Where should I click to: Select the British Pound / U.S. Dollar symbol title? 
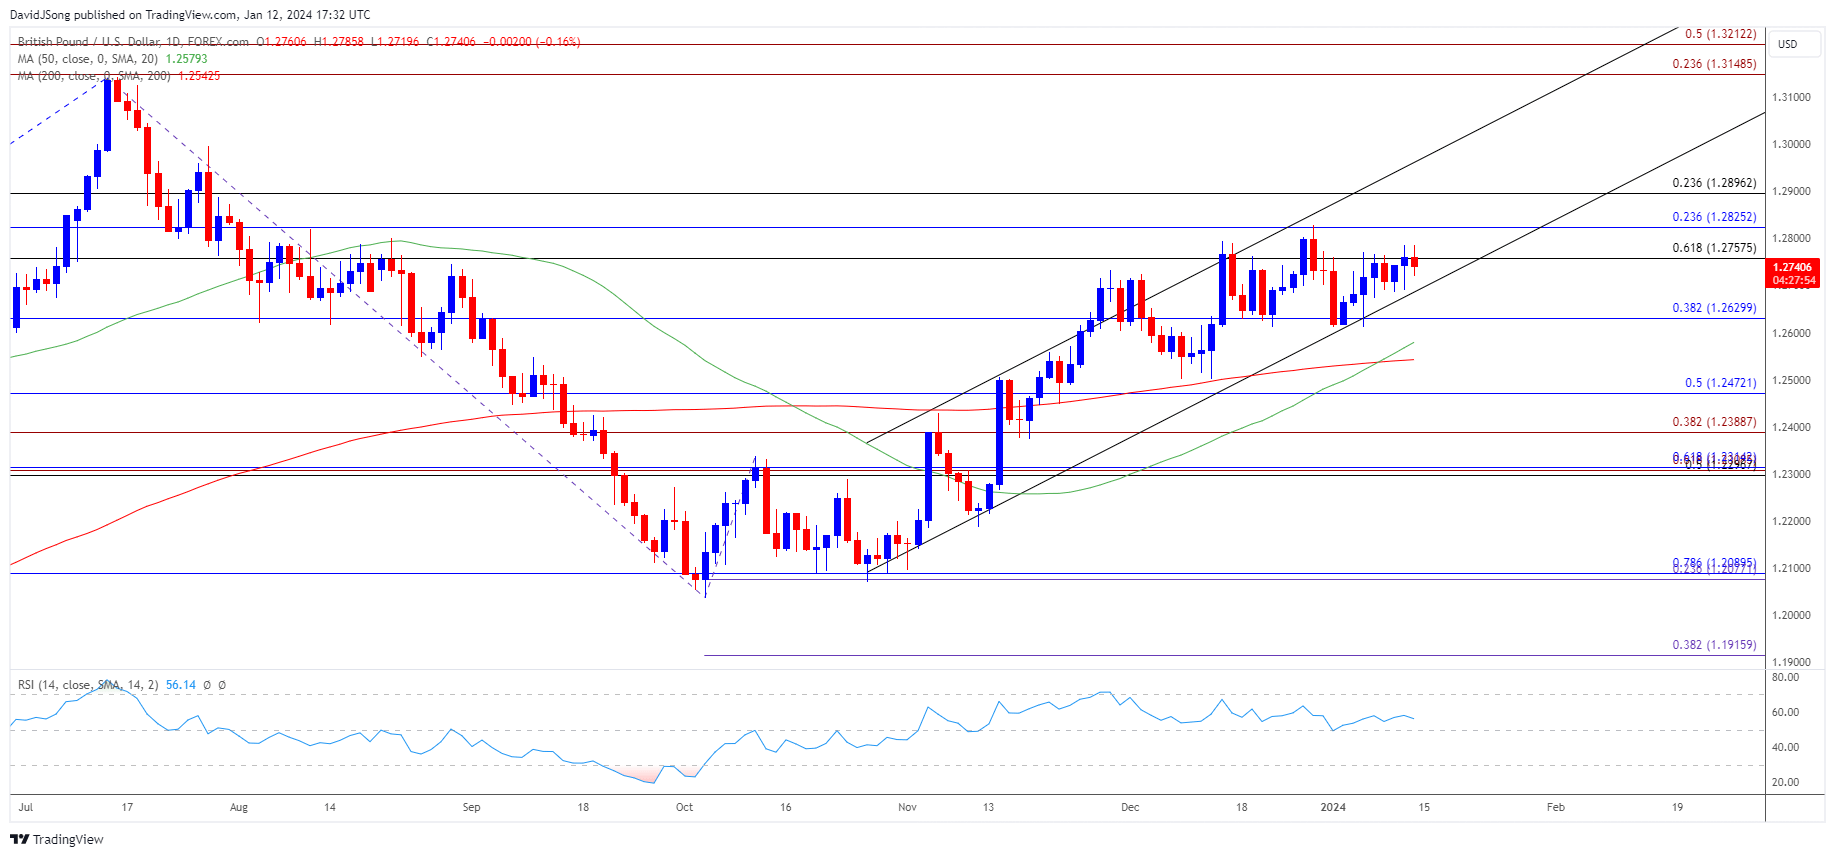(x=133, y=42)
